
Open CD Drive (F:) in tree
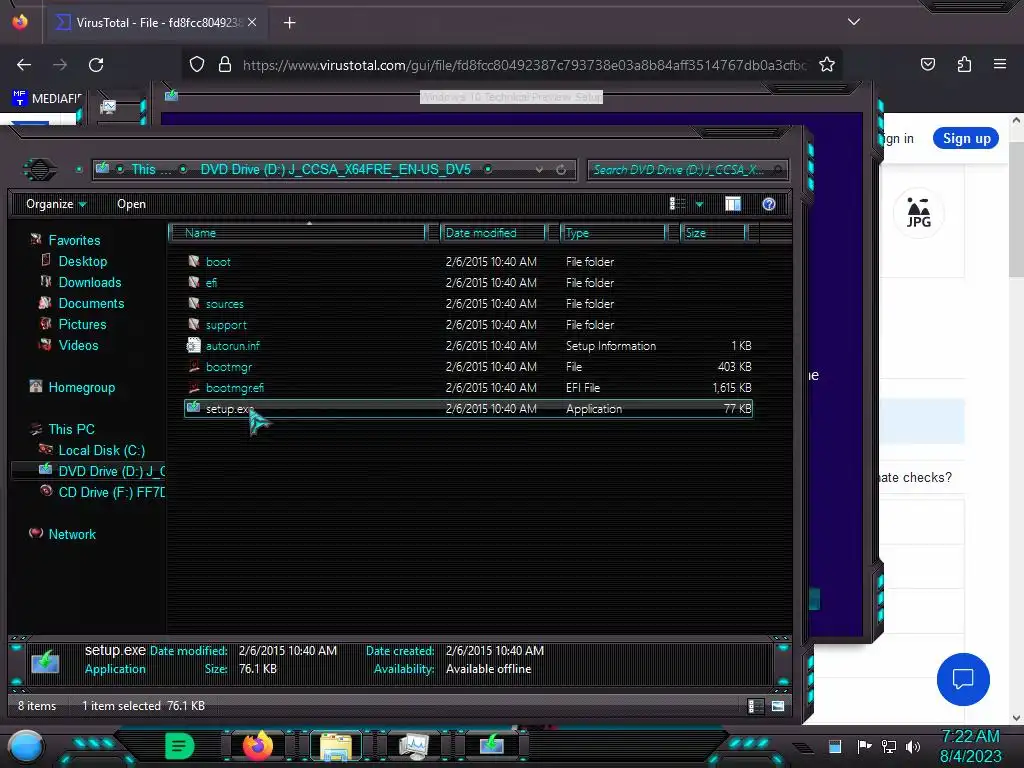coord(112,492)
